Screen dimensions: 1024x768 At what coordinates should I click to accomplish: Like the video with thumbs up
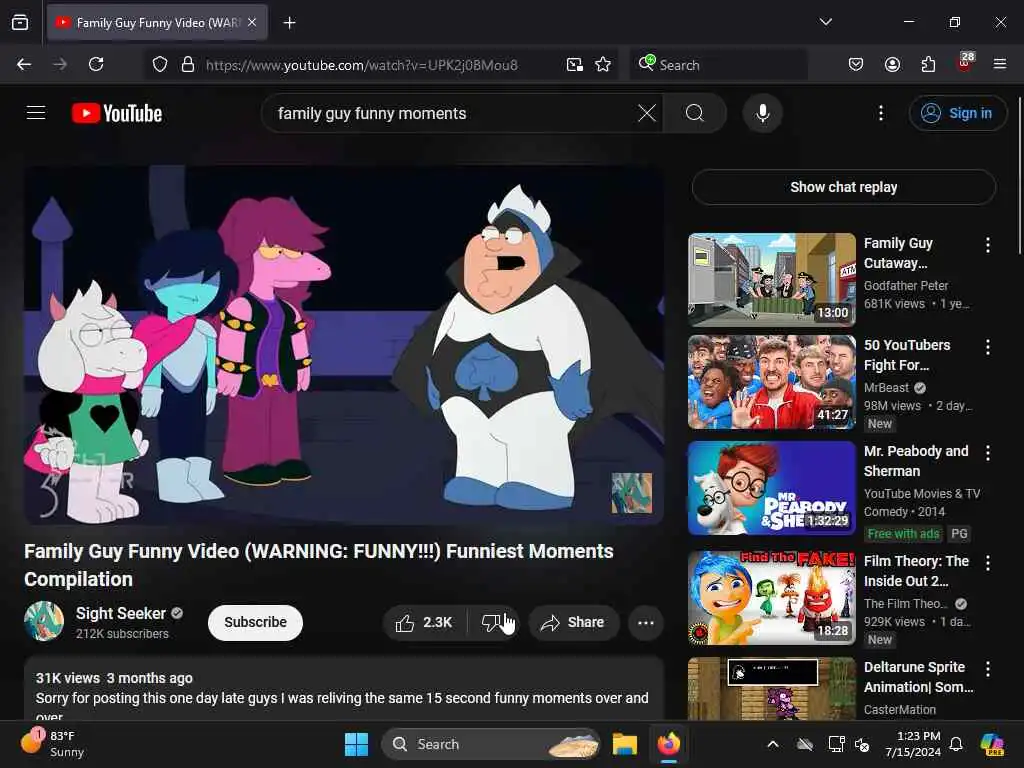point(424,622)
